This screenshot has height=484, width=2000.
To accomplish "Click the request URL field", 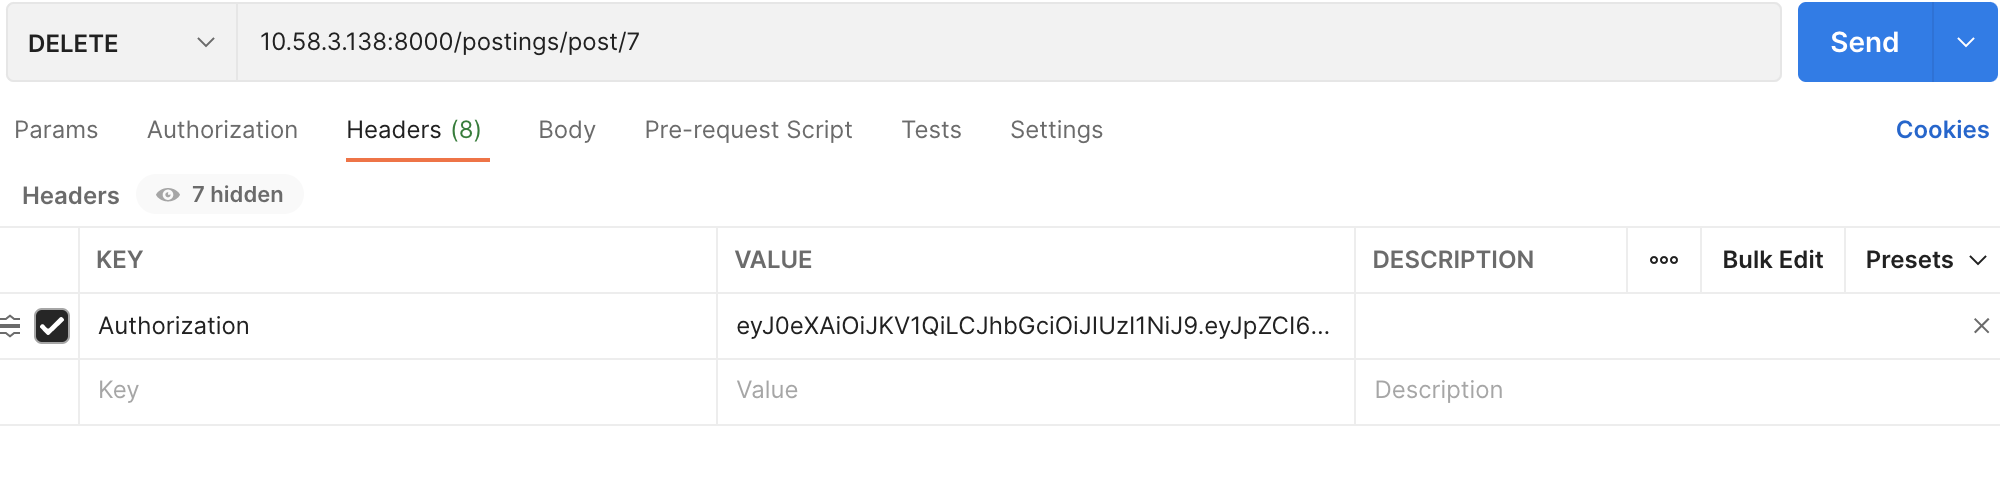I will point(1009,42).
